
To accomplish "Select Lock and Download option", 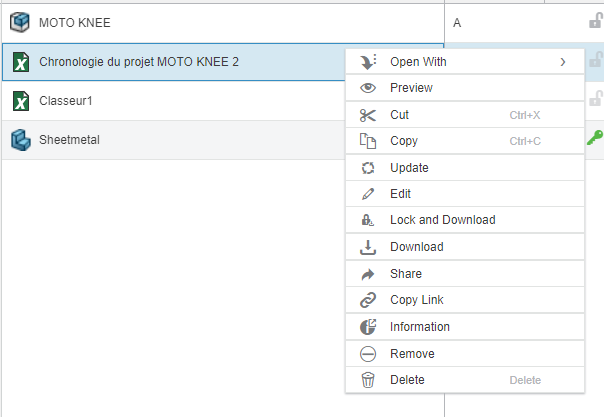I will 442,220.
